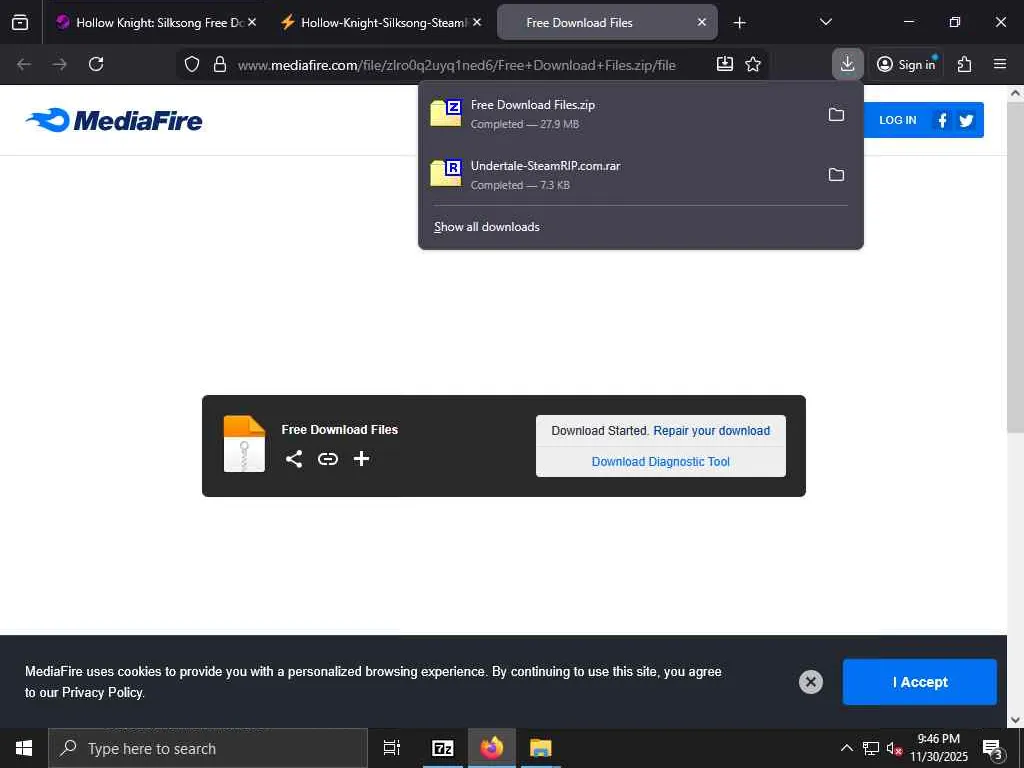Copy link to Free Download Files
1024x768 pixels.
point(328,458)
